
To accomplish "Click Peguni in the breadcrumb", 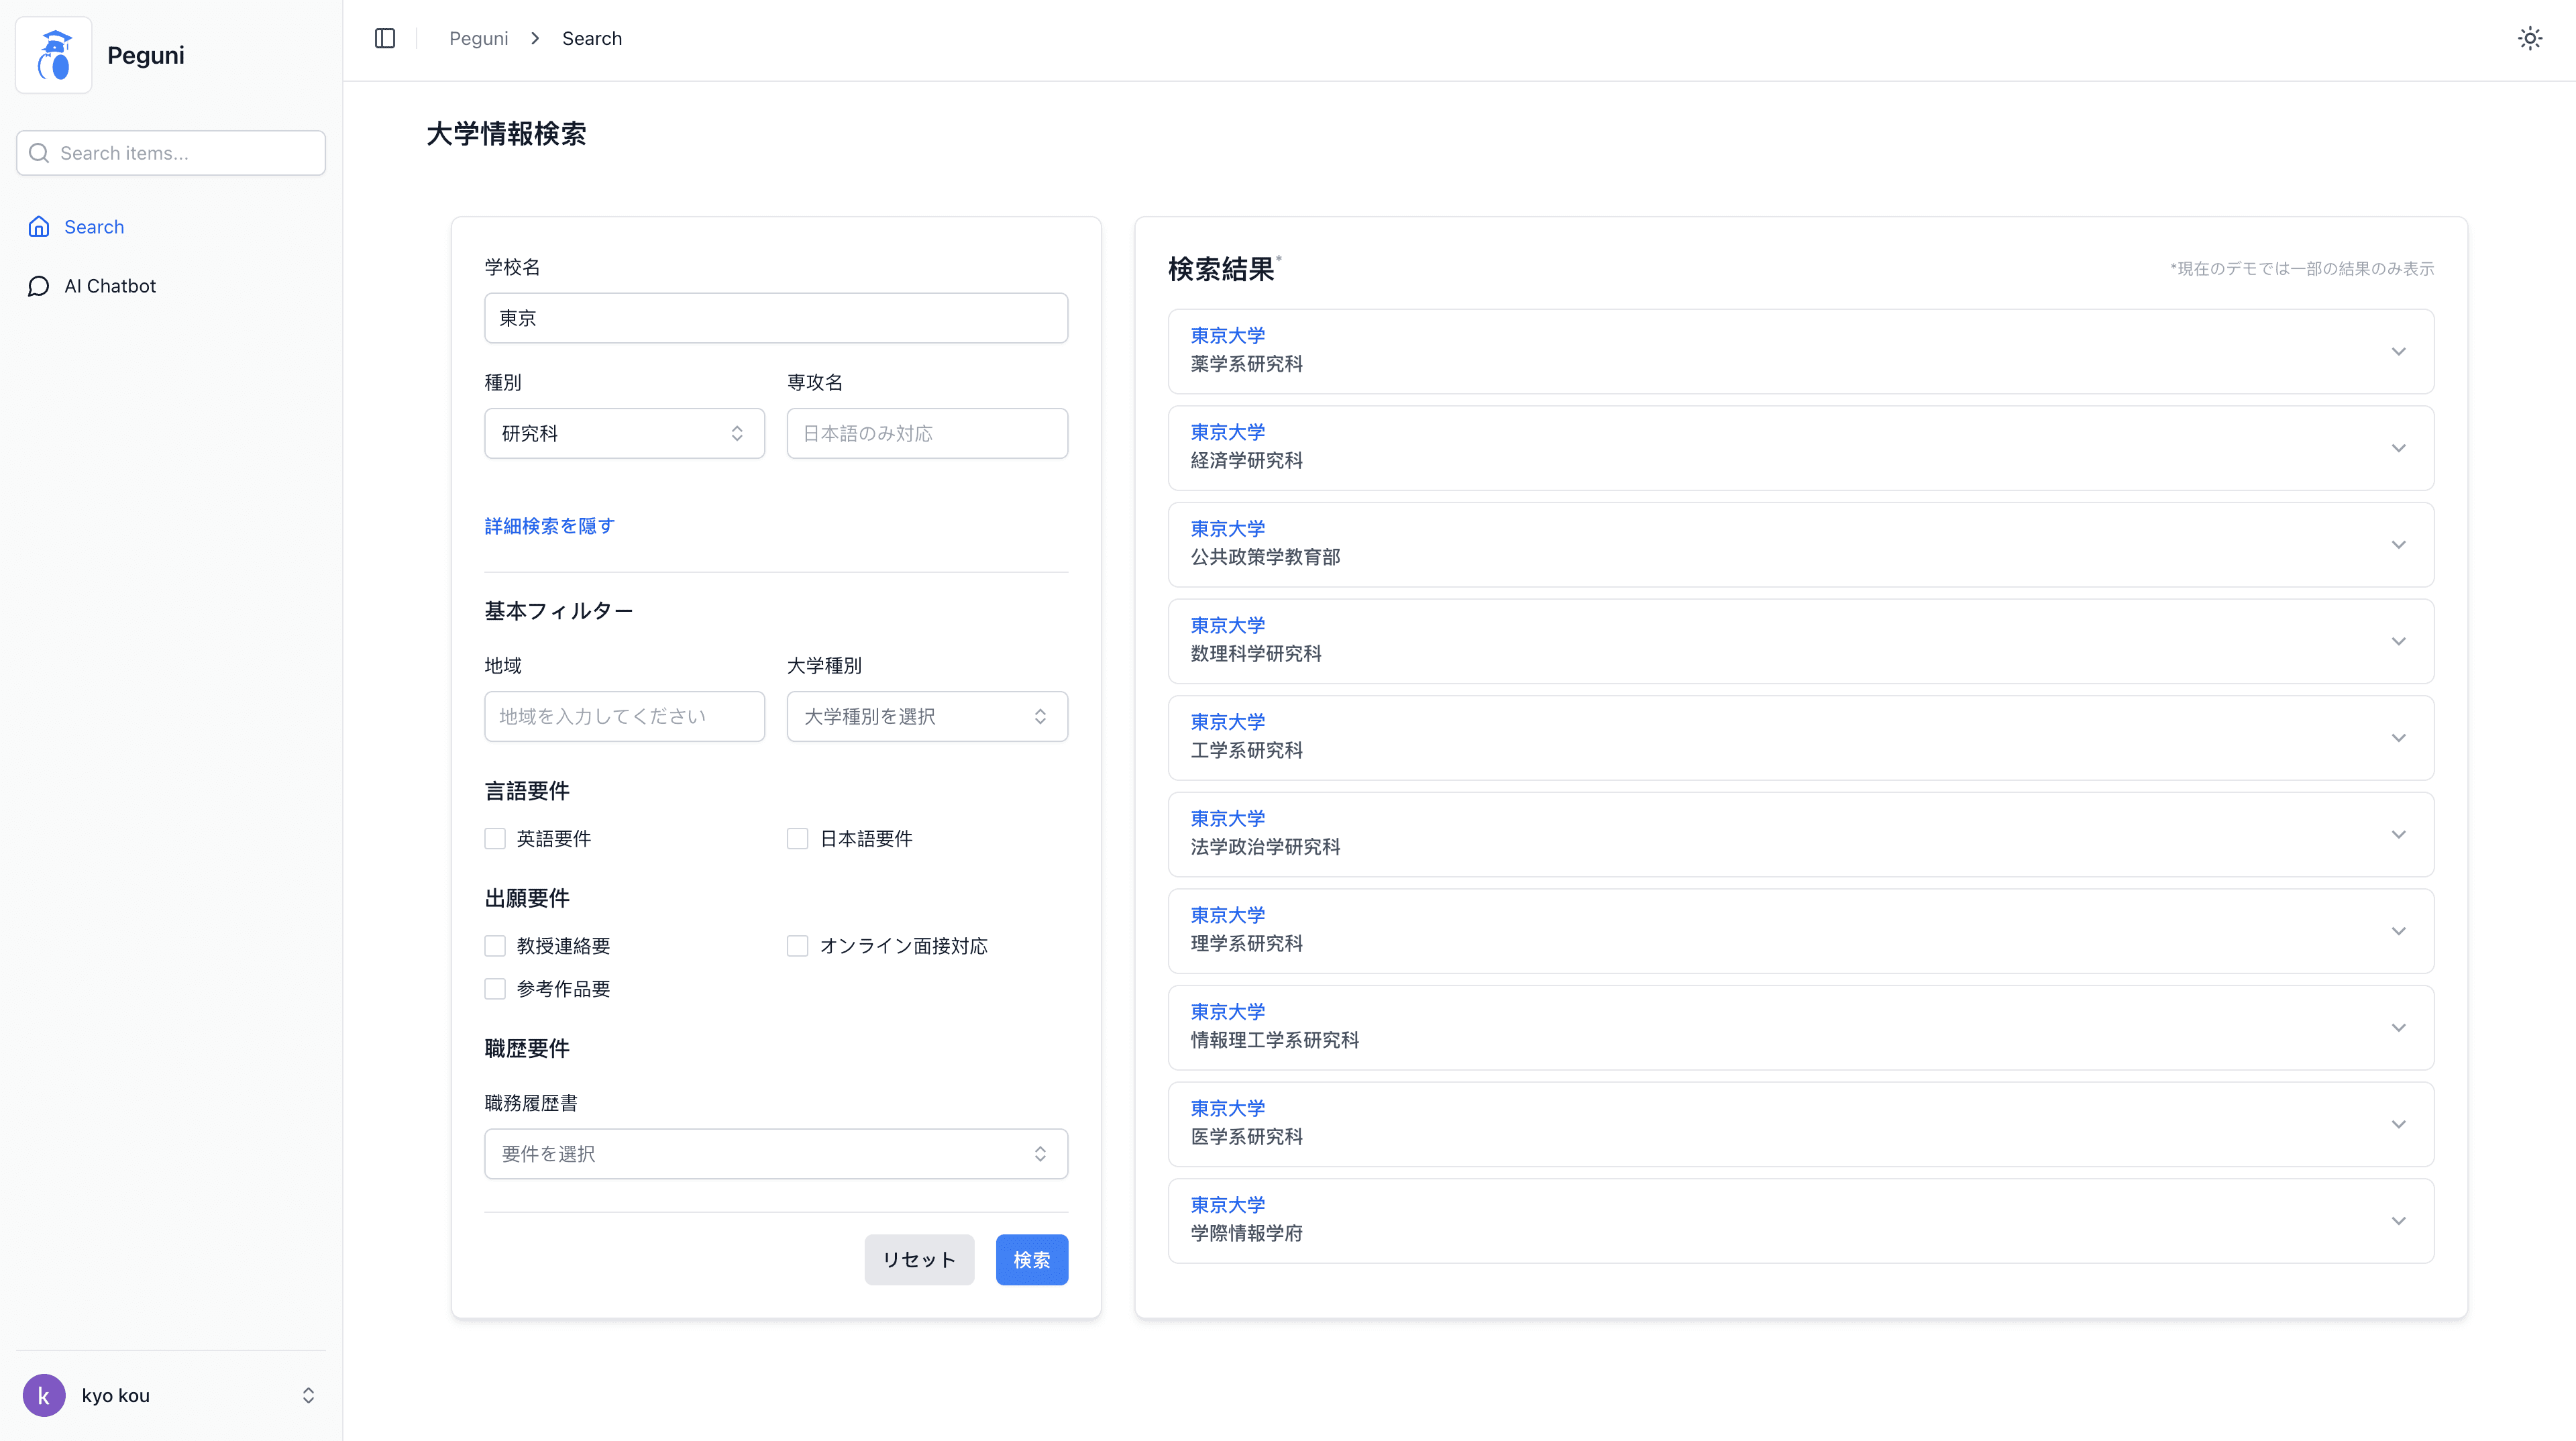I will point(478,38).
